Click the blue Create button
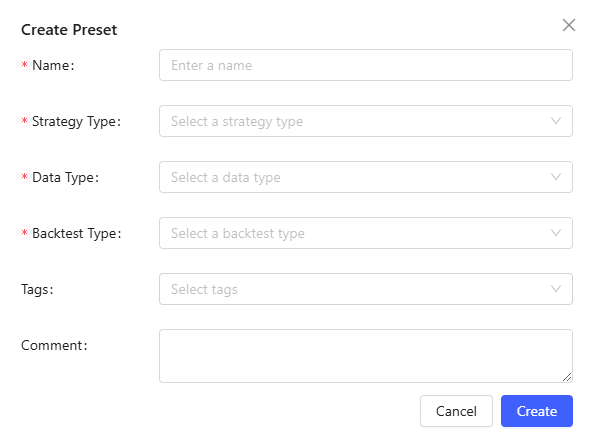The image size is (594, 446). [x=537, y=411]
